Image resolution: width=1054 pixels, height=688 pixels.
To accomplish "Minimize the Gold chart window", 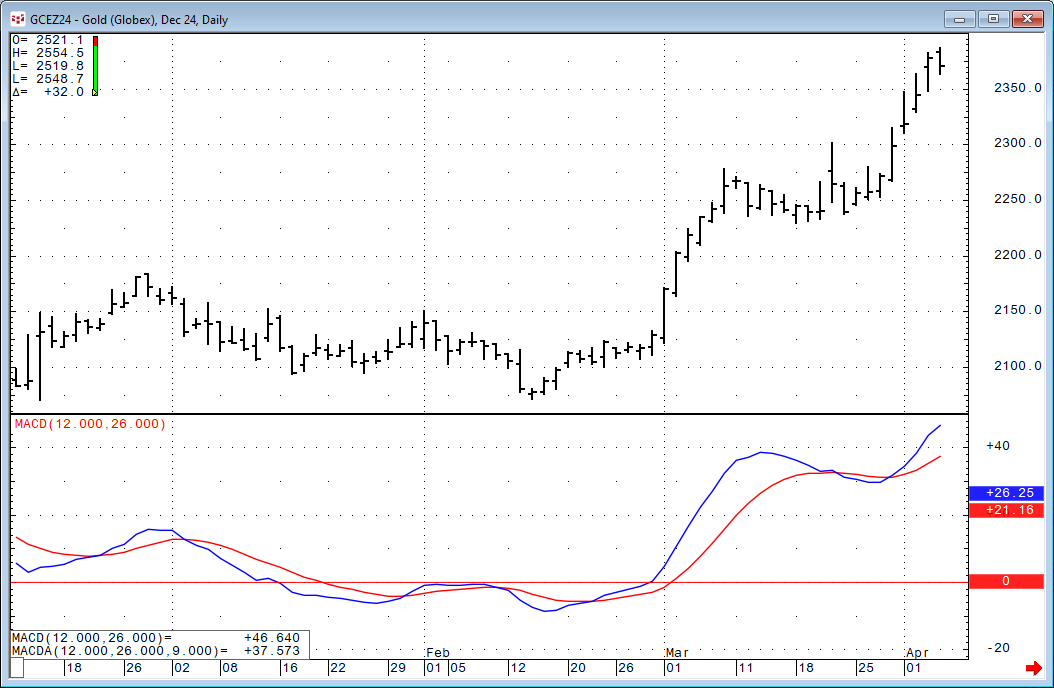I will [x=961, y=18].
